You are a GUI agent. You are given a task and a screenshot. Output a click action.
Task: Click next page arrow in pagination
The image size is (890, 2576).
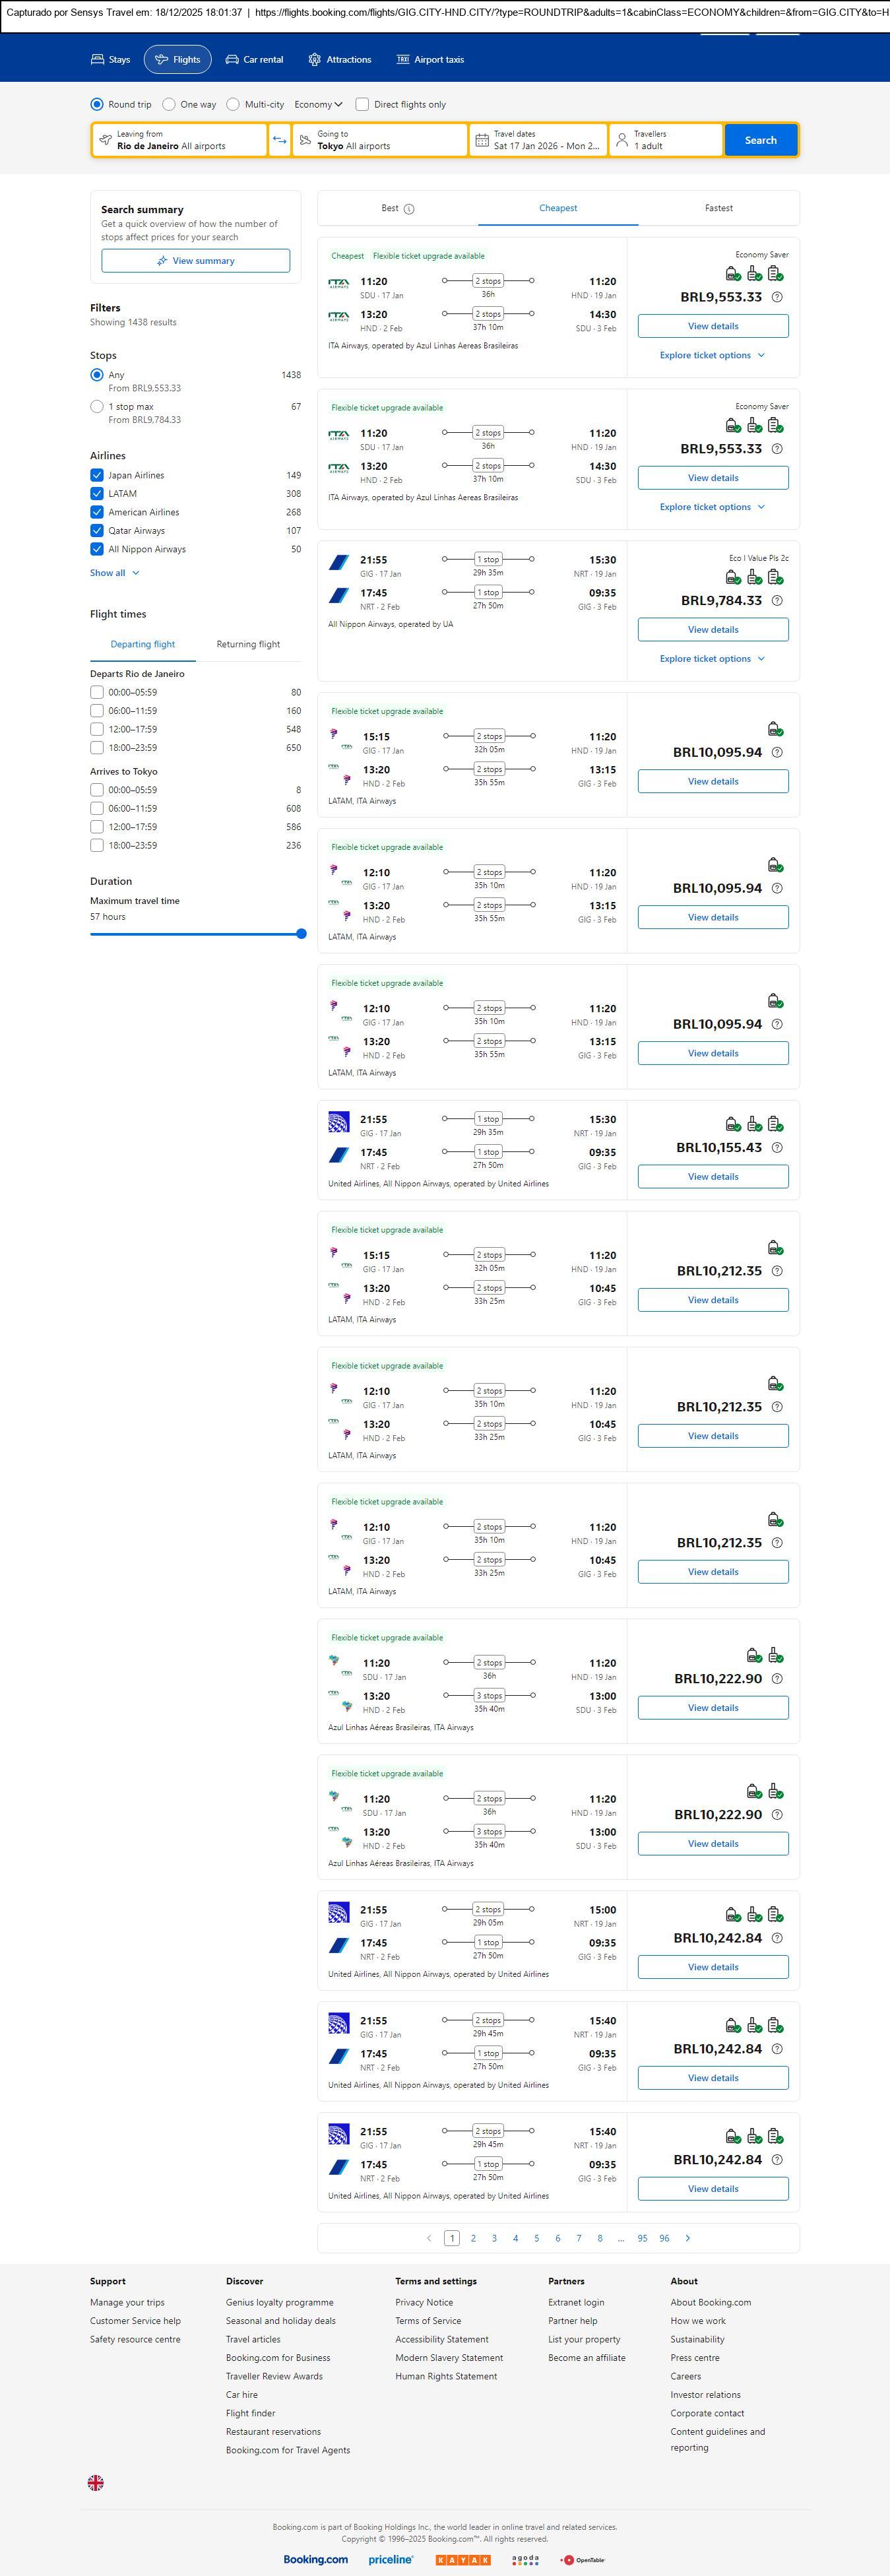(687, 2238)
